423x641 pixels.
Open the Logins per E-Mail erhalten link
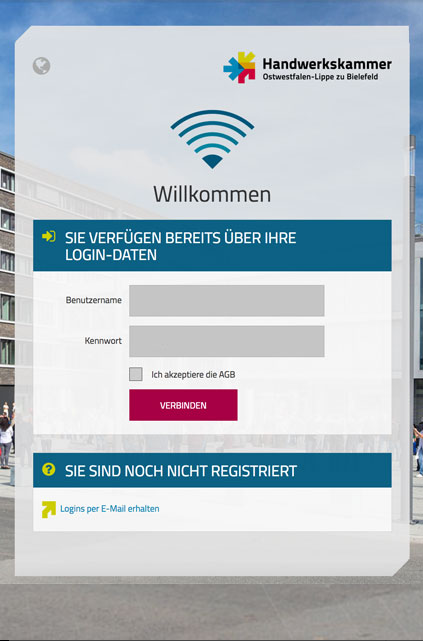[x=110, y=509]
